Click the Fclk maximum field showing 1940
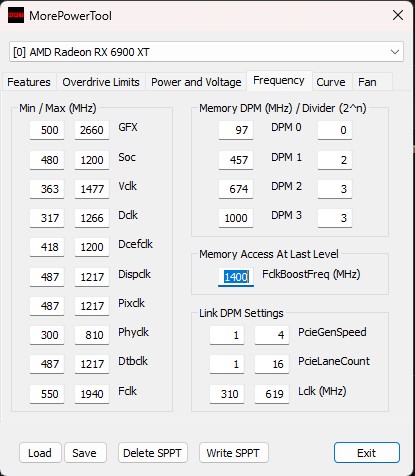Screen dimensions: 415x476 pyautogui.click(x=92, y=394)
